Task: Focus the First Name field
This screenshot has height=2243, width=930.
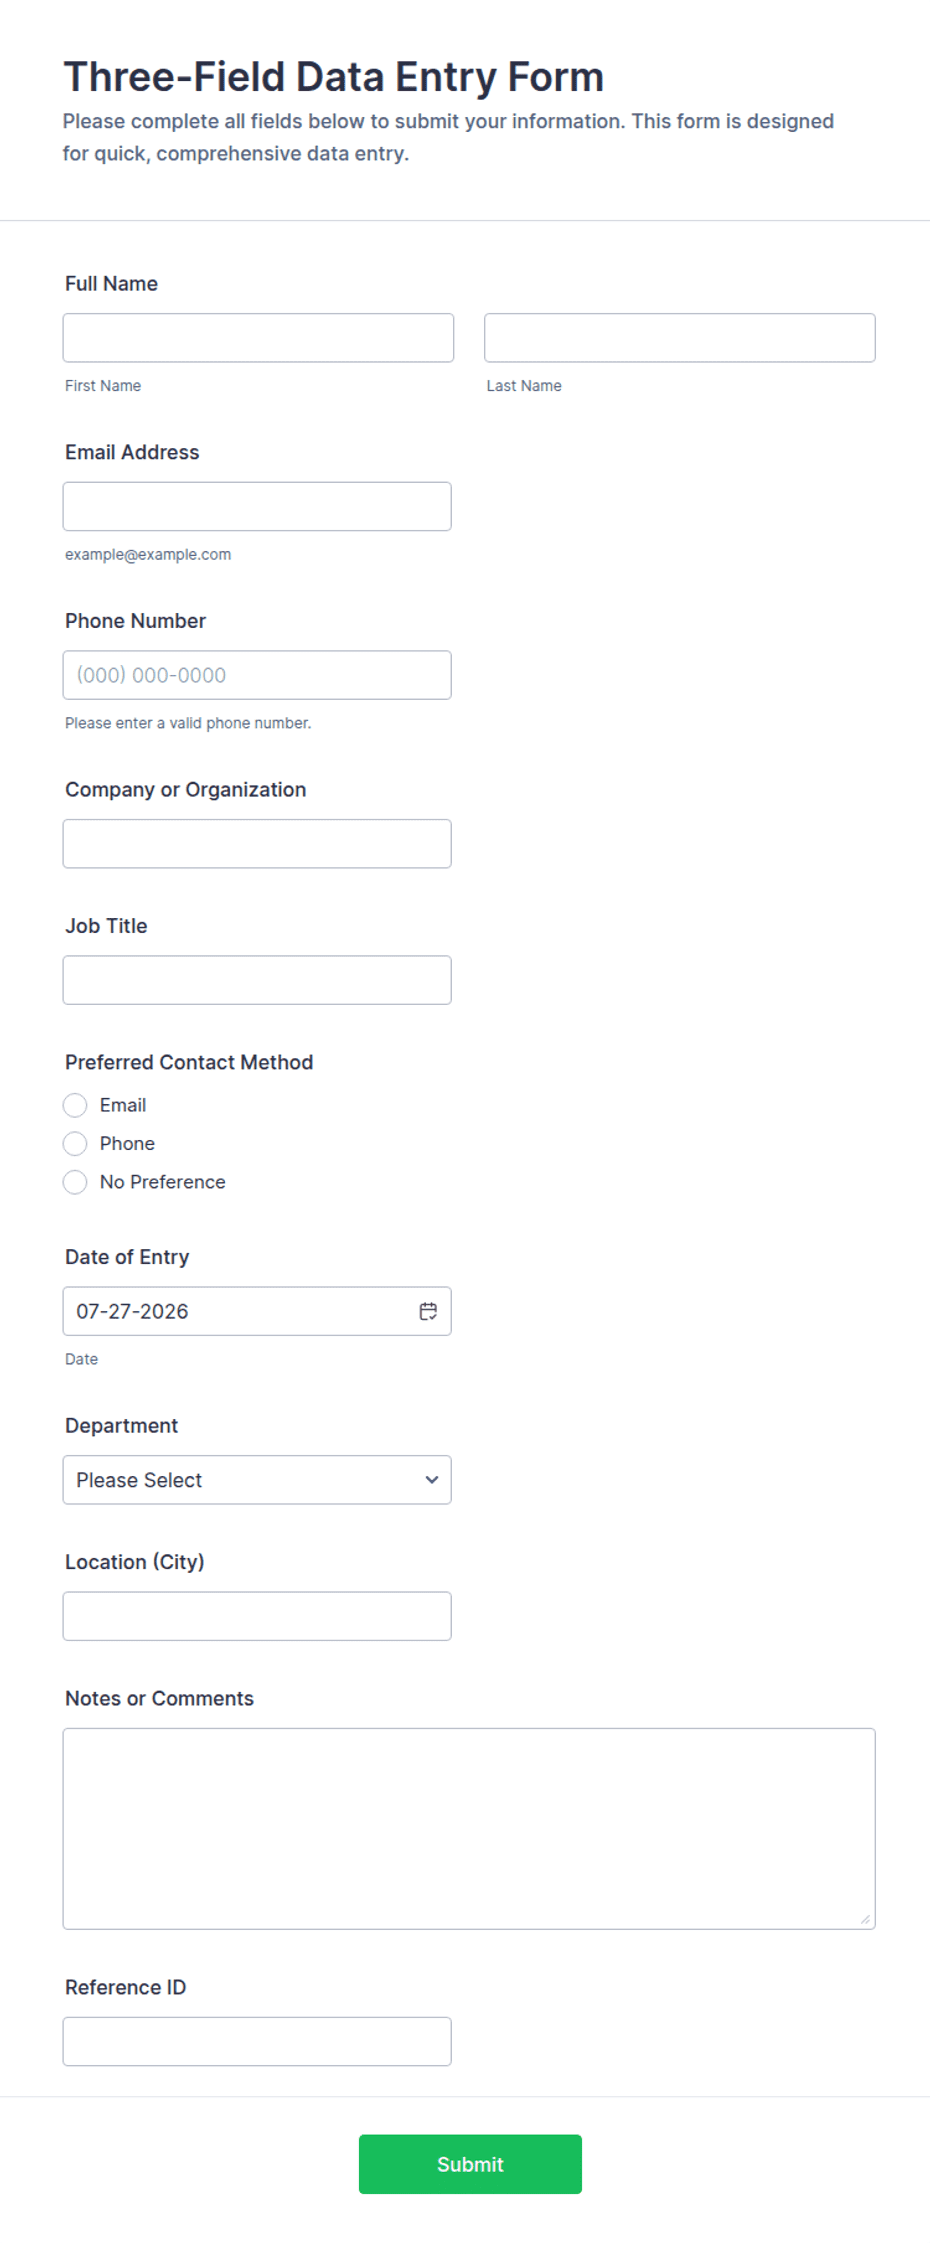Action: [x=258, y=338]
